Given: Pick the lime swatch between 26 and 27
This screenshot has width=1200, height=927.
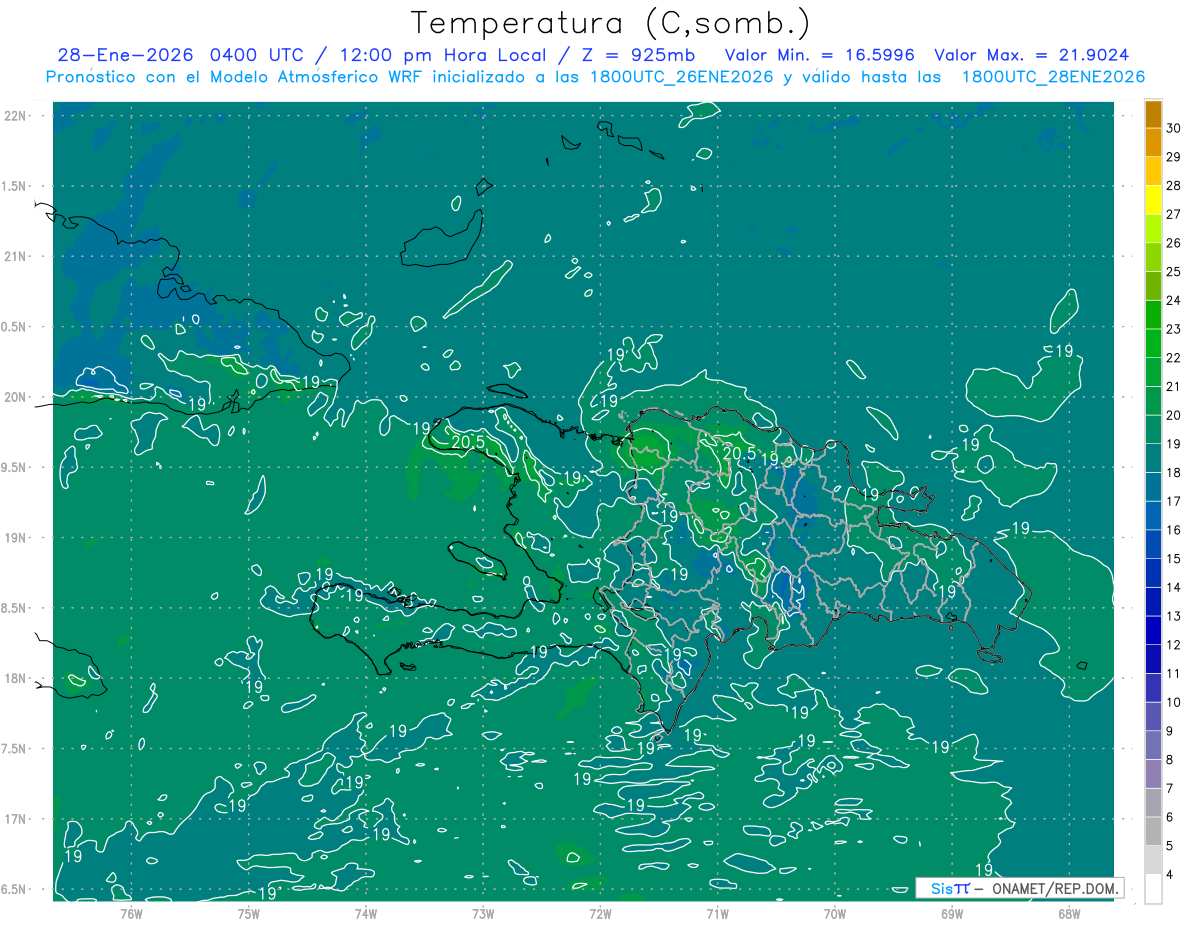Looking at the screenshot, I should coord(1153,229).
